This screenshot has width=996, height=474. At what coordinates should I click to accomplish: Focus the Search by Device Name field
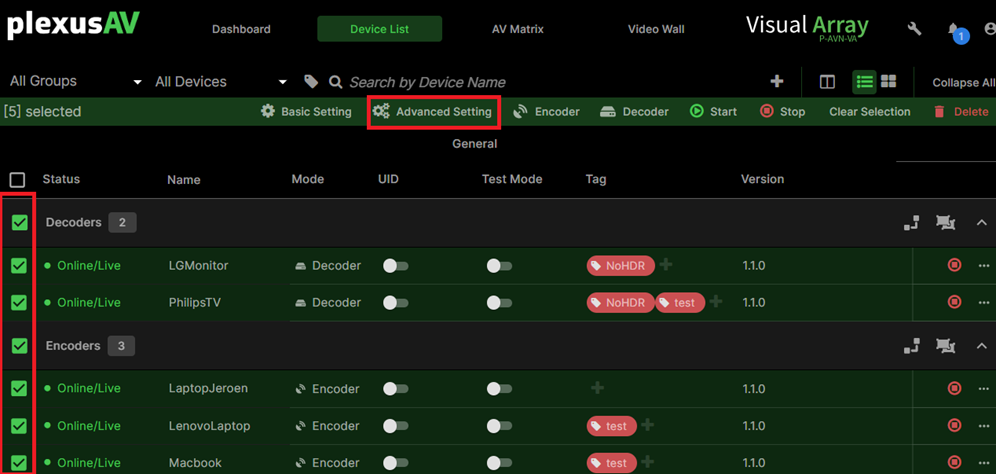[x=427, y=82]
